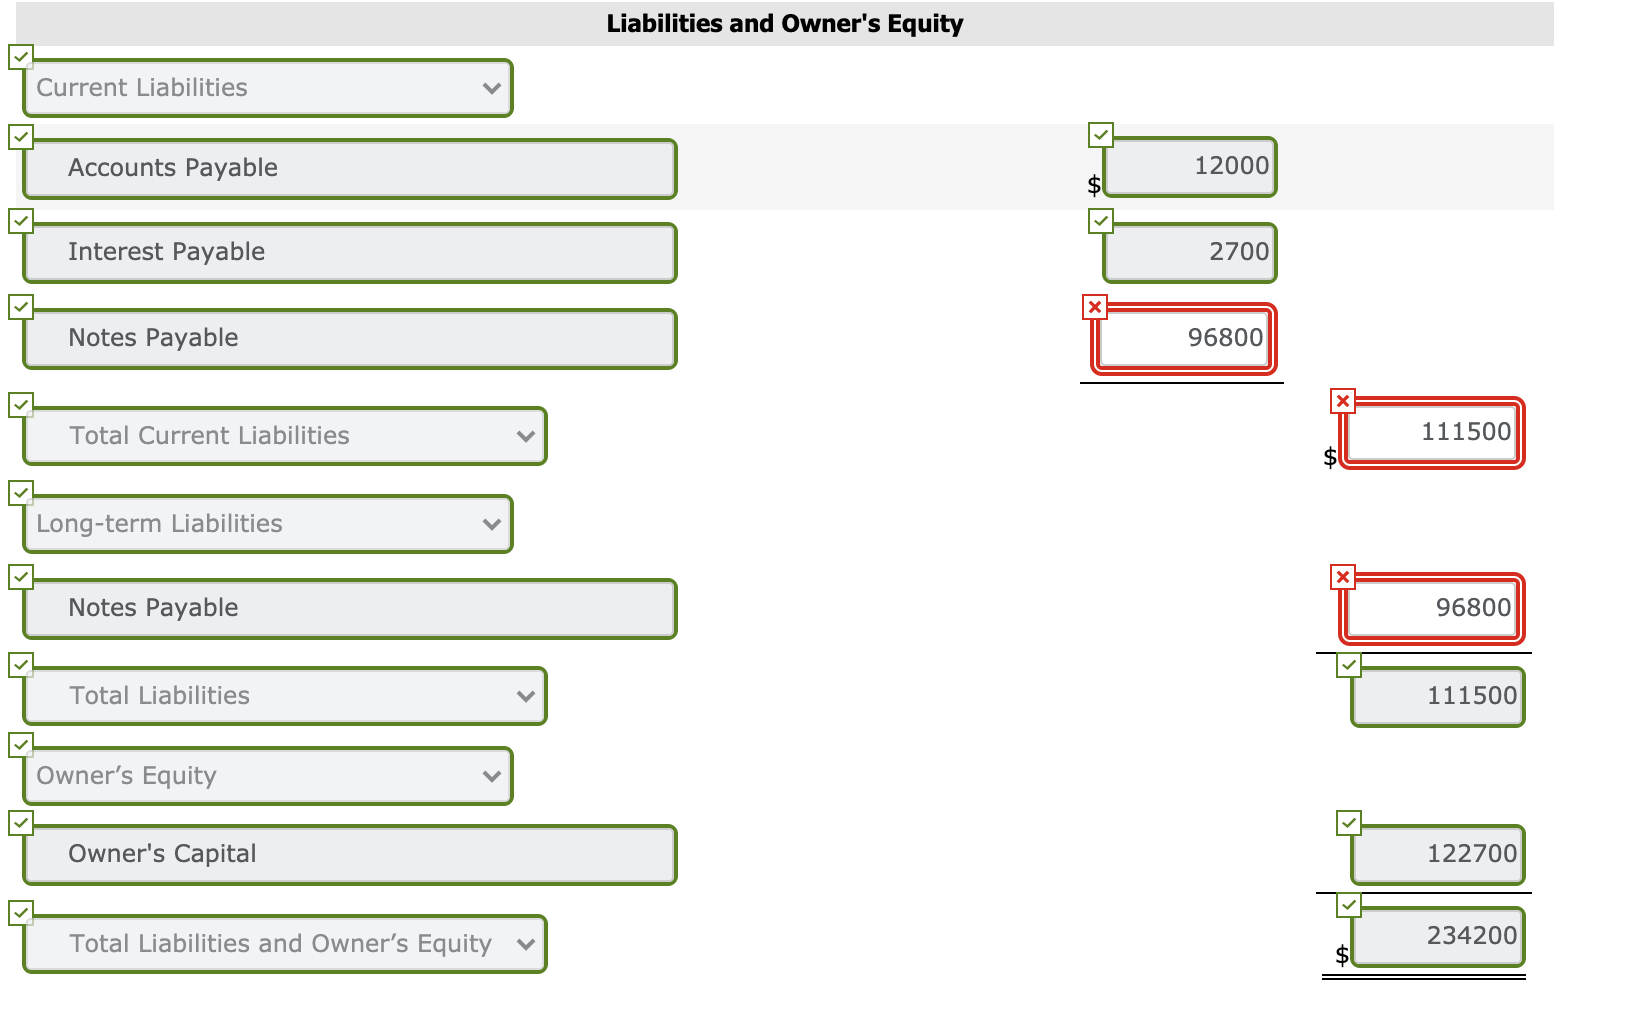The height and width of the screenshot is (1010, 1640).
Task: Click the Owner's Capital account field
Action: tap(350, 854)
